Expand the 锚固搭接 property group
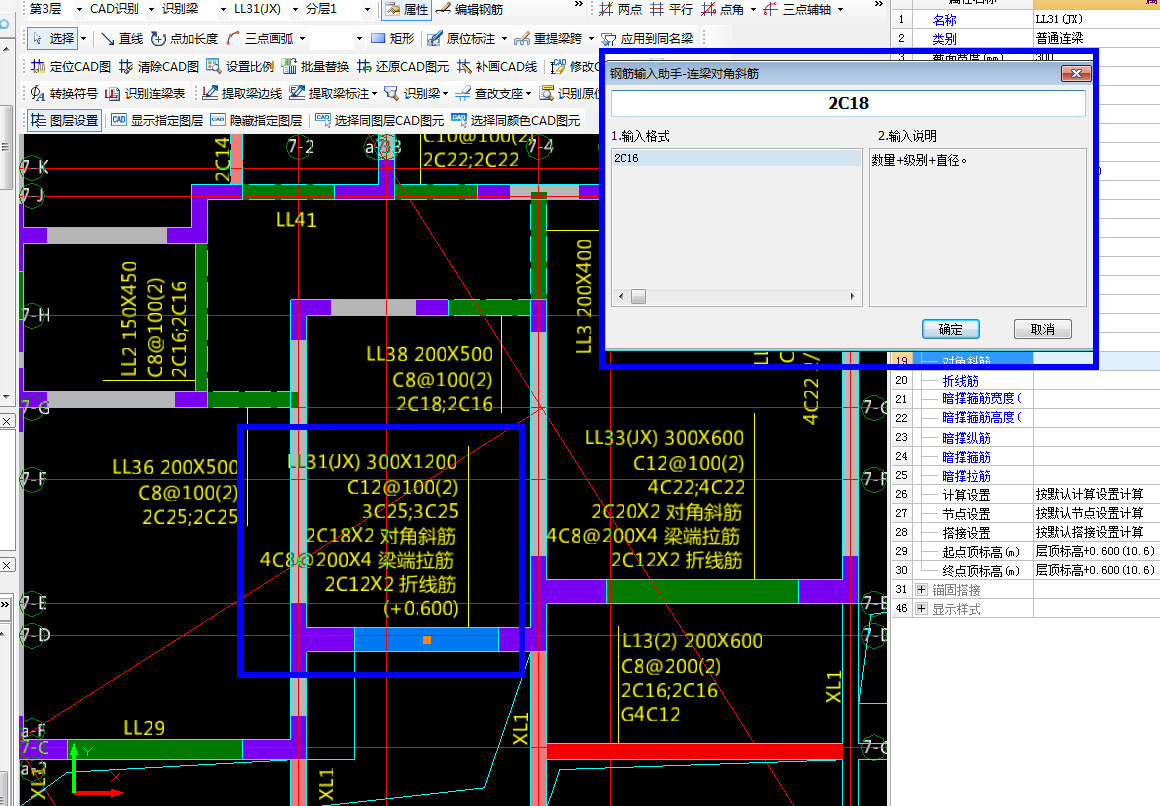 coord(921,590)
